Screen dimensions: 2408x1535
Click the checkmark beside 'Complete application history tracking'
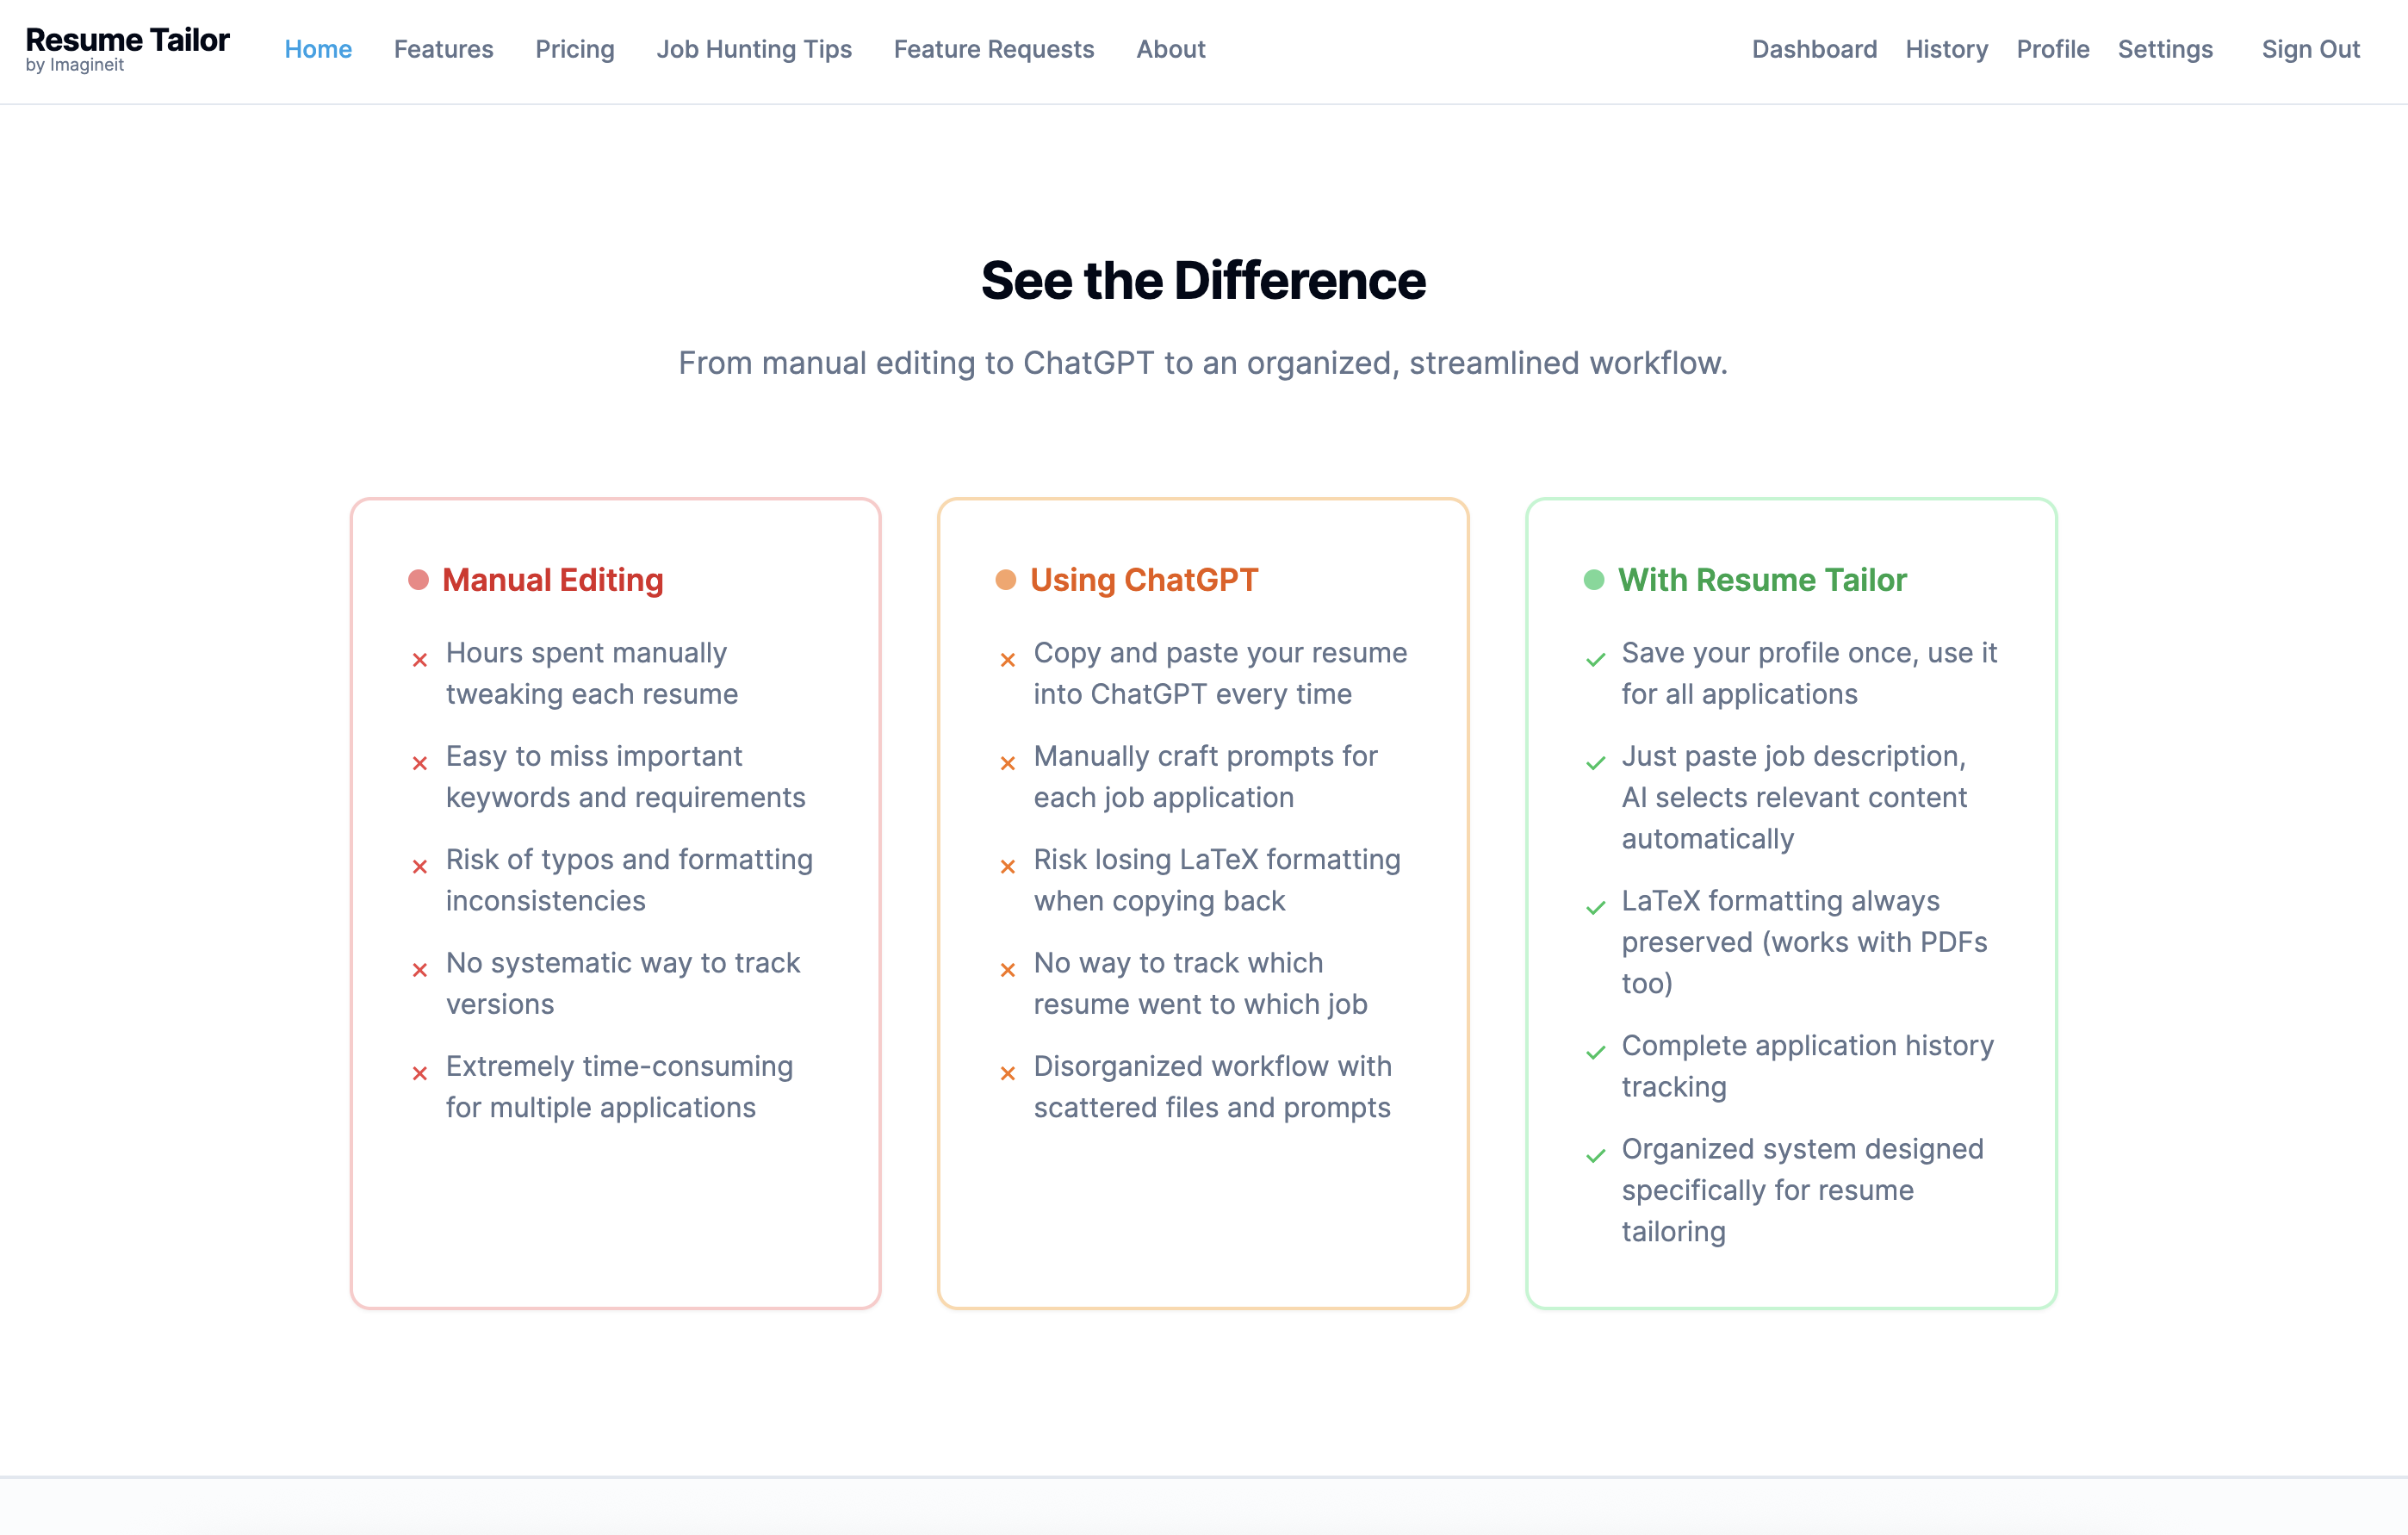click(x=1594, y=1052)
